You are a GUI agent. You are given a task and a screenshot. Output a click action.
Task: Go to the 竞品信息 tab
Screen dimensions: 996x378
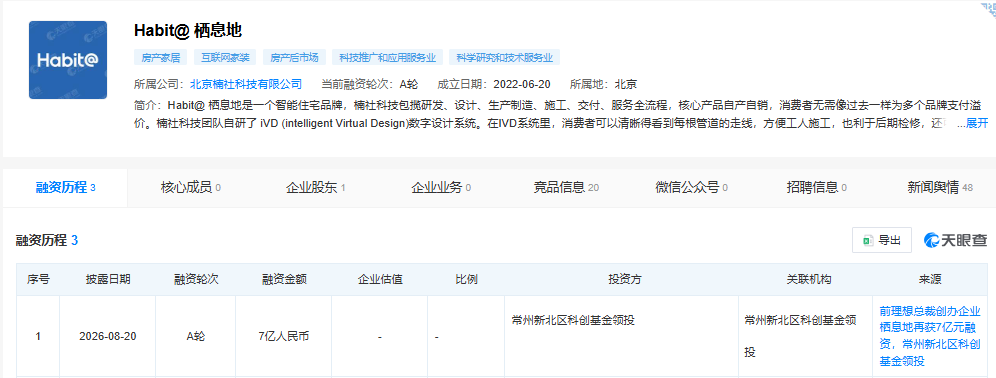pyautogui.click(x=566, y=187)
